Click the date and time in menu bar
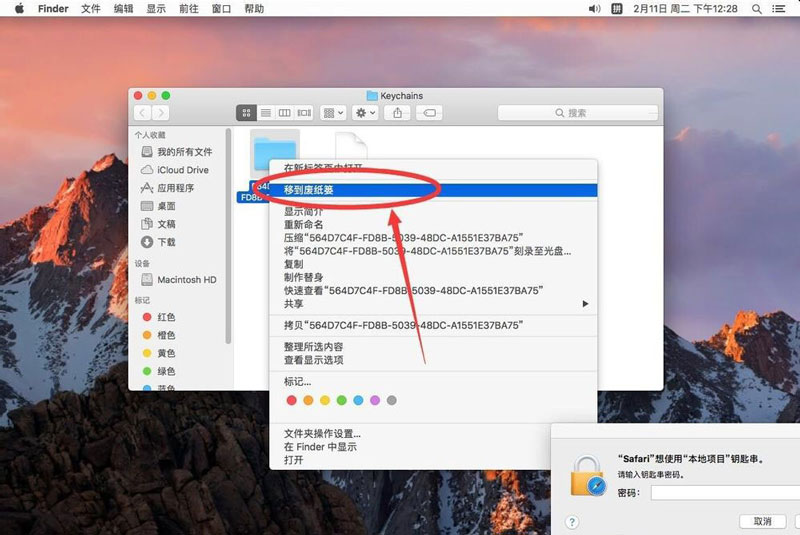This screenshot has width=800, height=535. 685,9
